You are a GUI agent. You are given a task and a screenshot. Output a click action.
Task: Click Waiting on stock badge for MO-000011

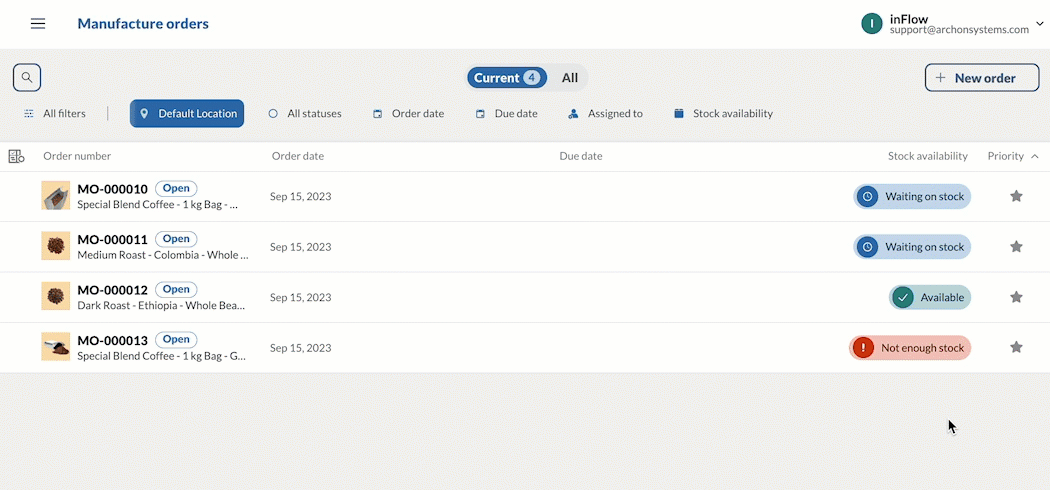(x=912, y=247)
